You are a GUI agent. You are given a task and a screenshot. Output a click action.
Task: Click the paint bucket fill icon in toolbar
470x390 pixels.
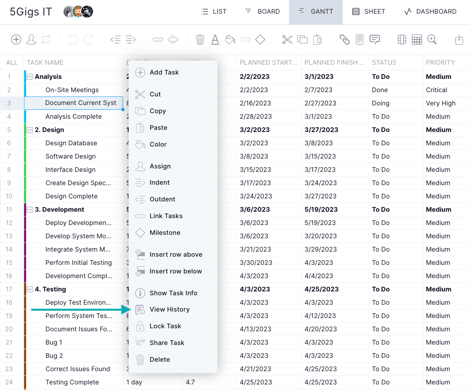coord(230,40)
